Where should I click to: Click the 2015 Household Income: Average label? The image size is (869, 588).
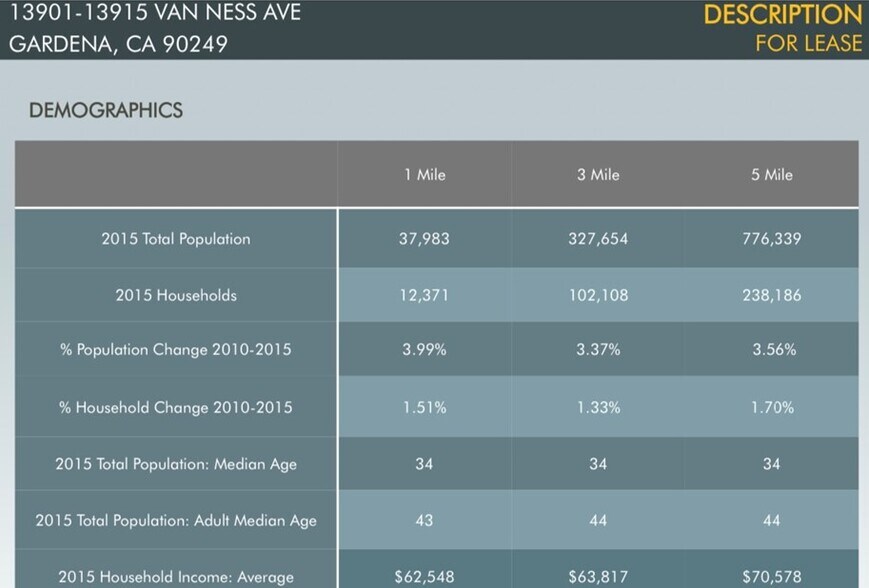[x=176, y=577]
